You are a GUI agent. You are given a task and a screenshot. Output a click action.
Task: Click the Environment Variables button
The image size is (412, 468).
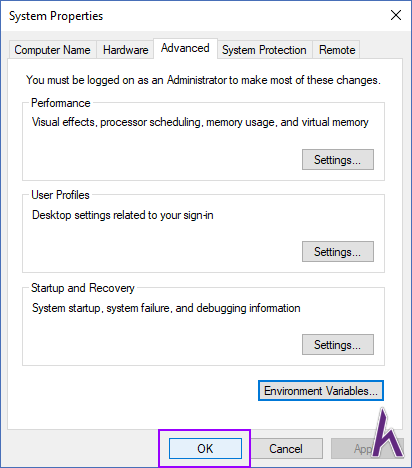coord(321,390)
